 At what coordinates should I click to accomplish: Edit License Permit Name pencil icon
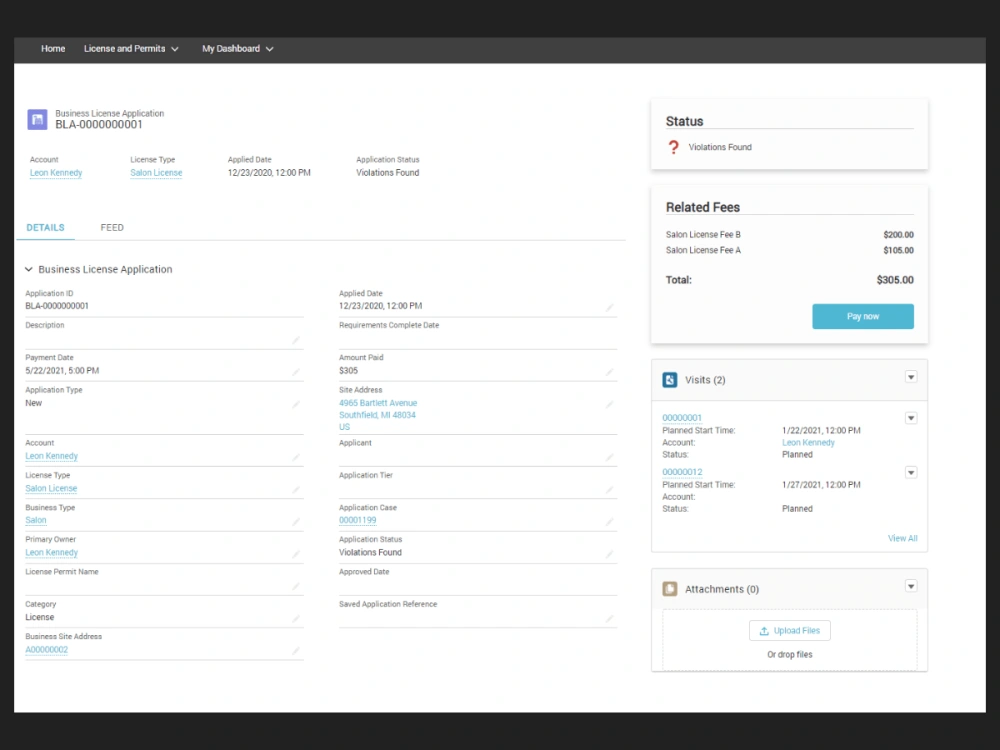click(x=295, y=586)
